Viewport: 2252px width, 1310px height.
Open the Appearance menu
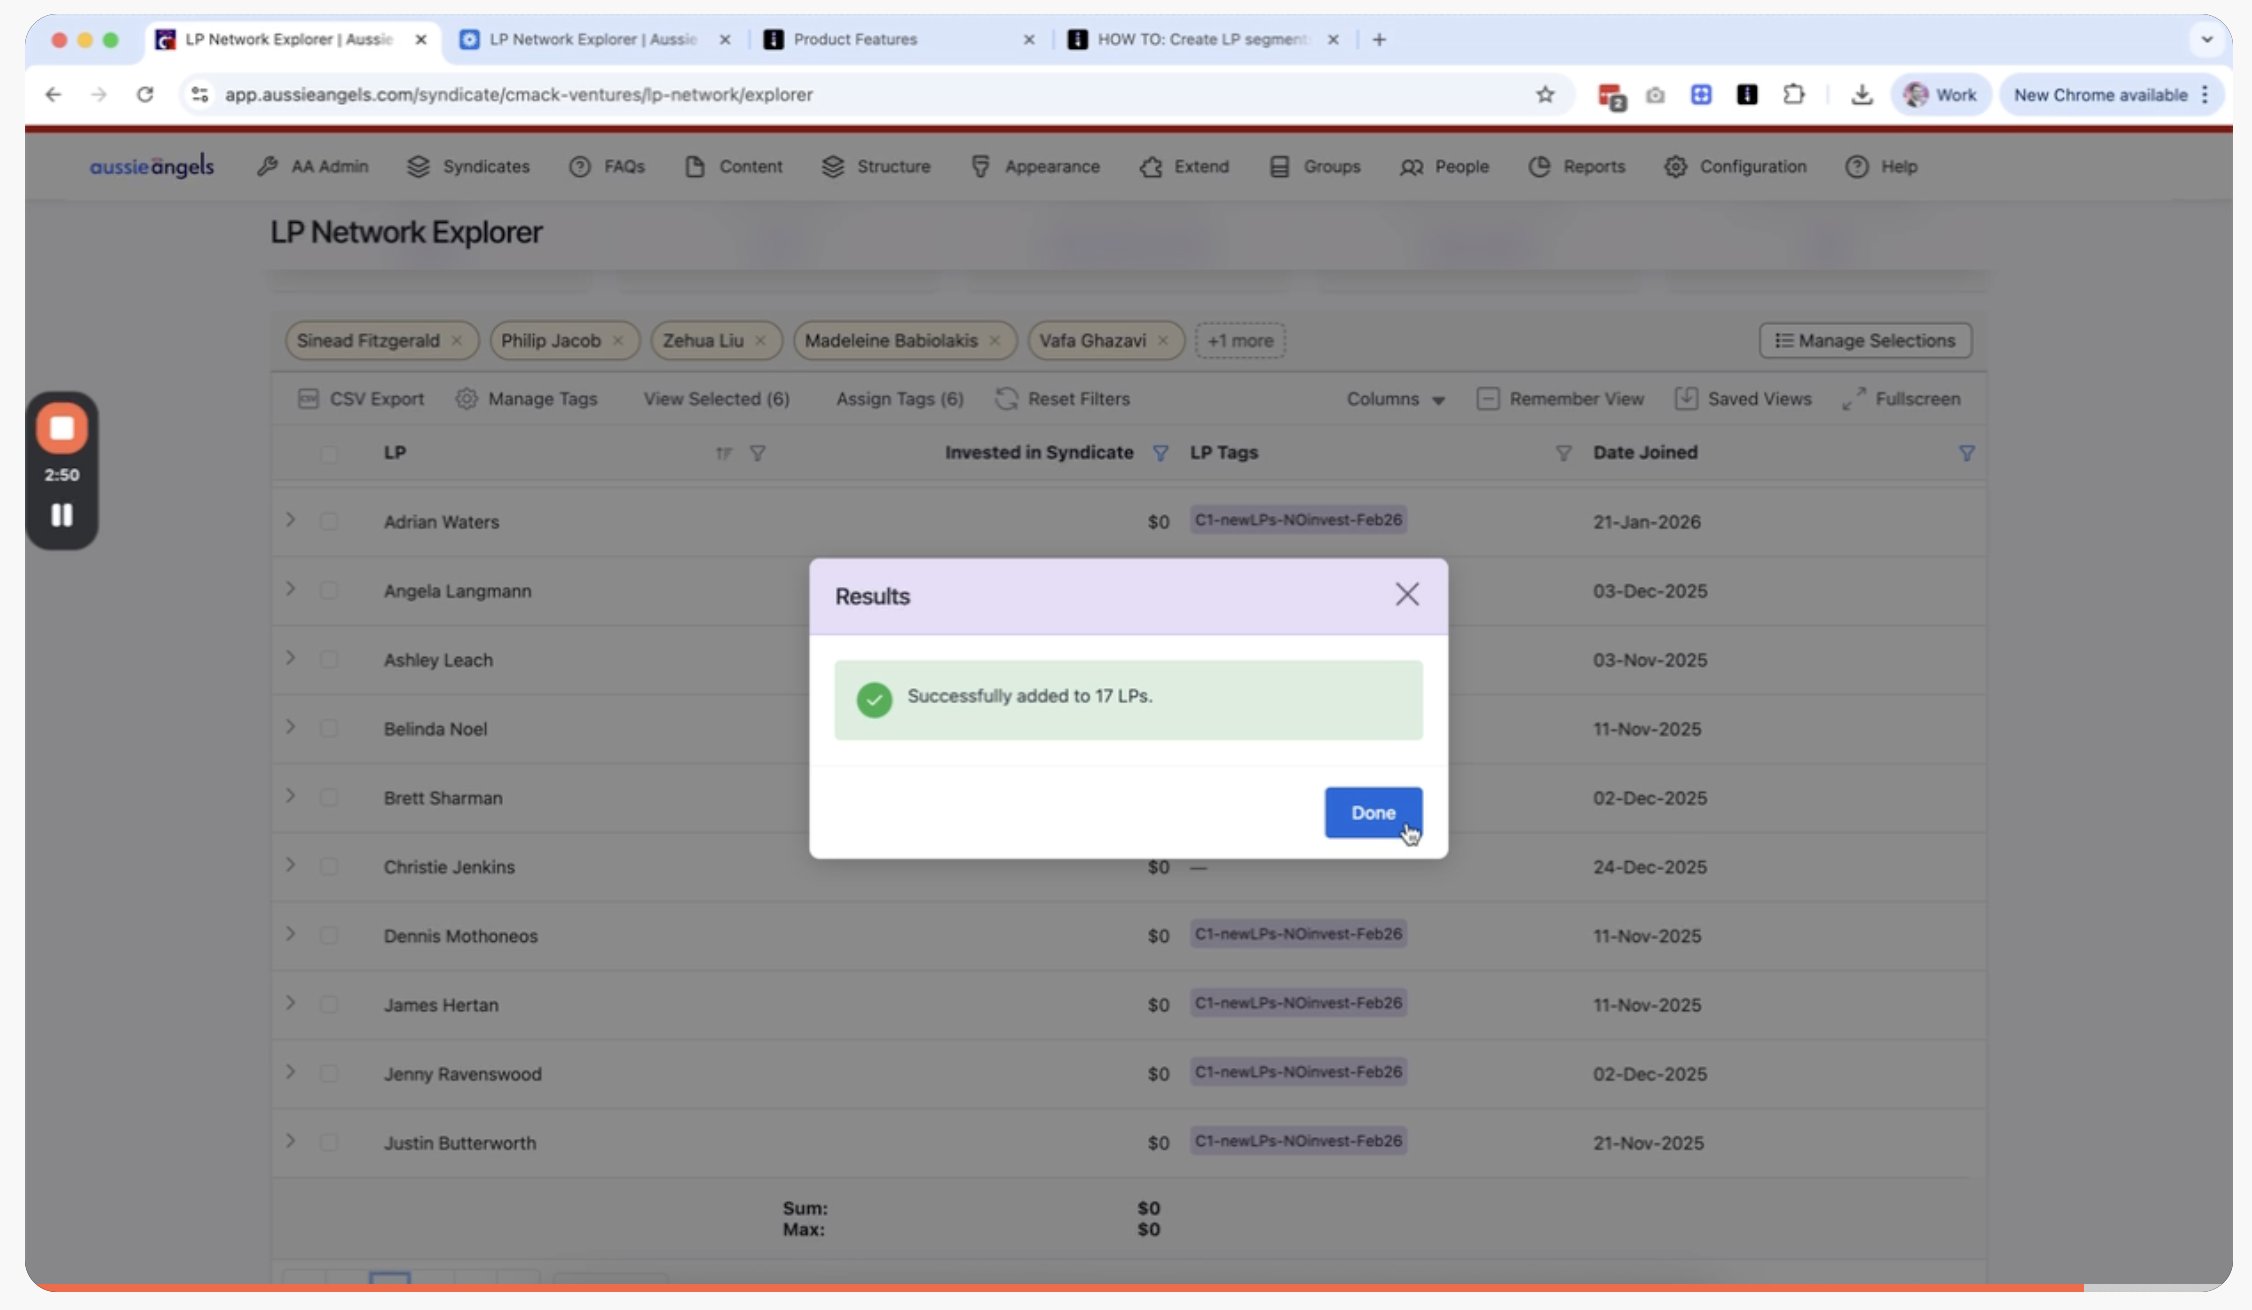tap(1035, 166)
